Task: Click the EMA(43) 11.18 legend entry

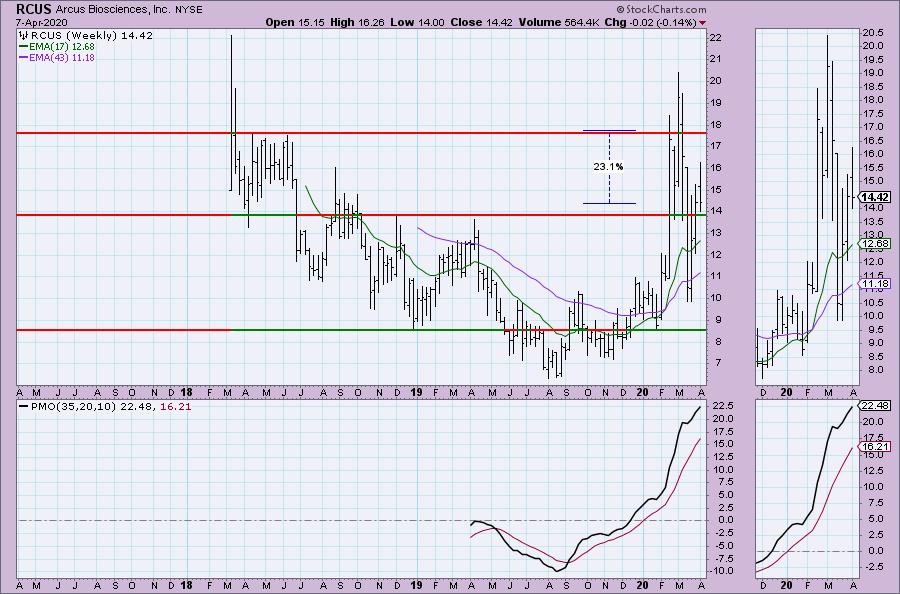Action: coord(62,57)
